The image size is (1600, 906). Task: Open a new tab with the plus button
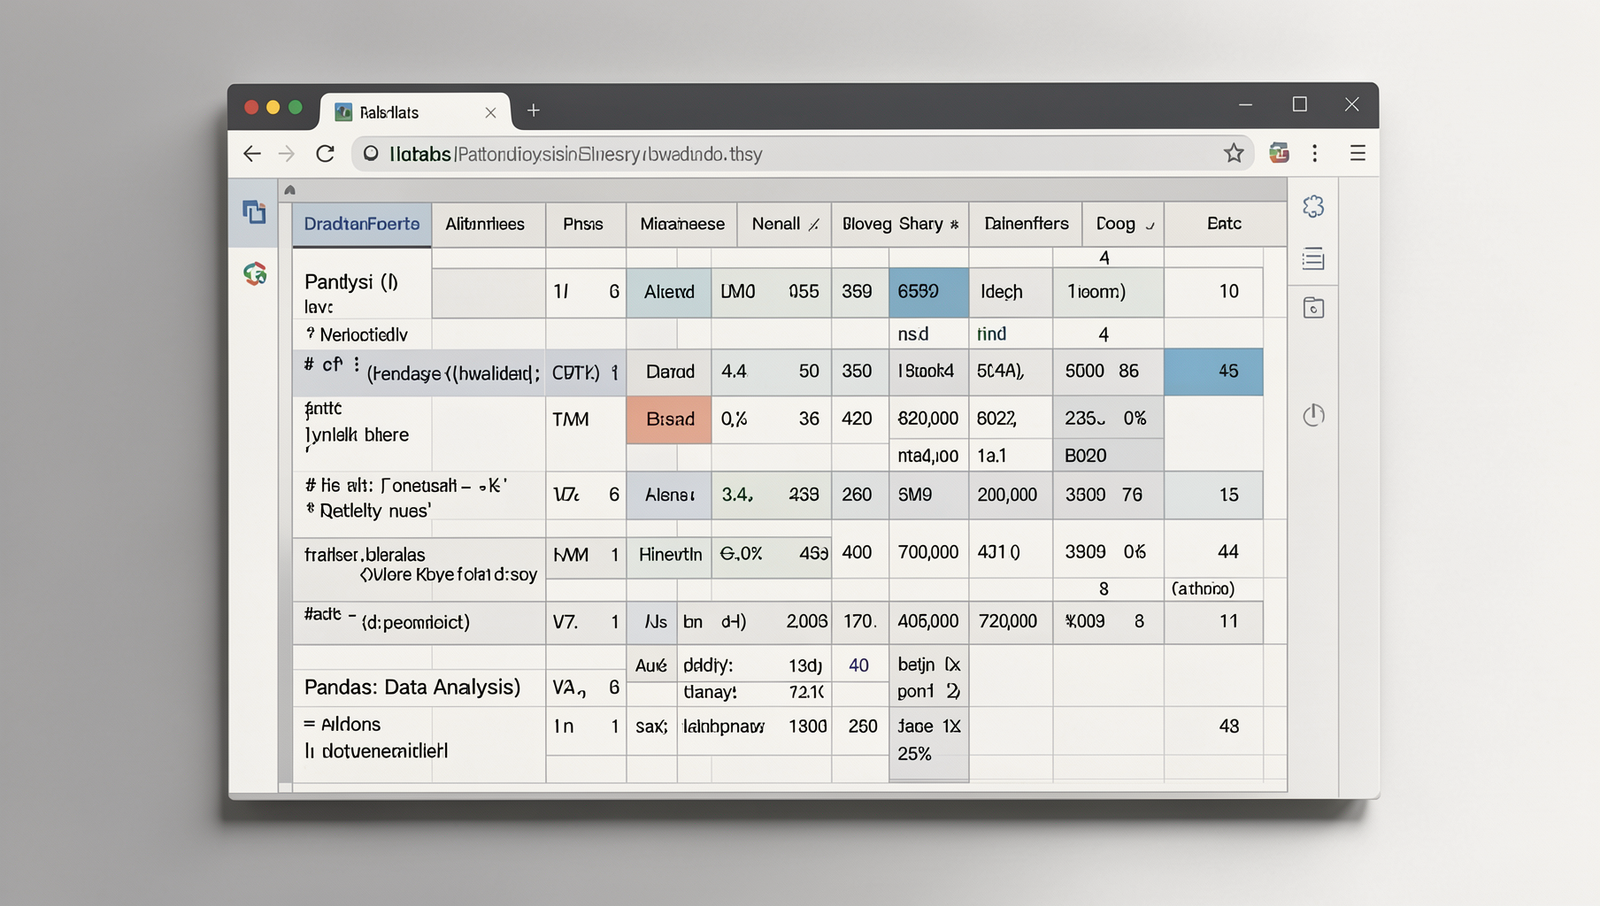point(533,110)
